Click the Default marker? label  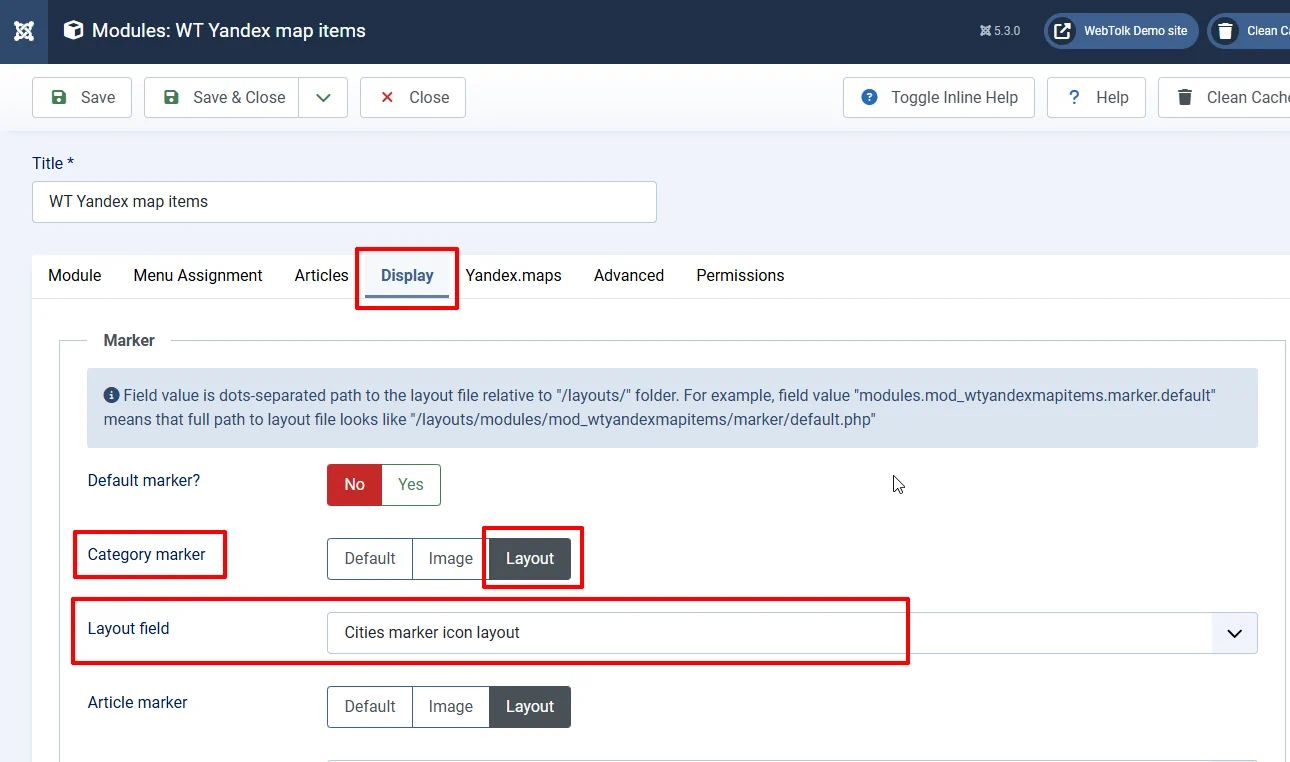pyautogui.click(x=144, y=480)
